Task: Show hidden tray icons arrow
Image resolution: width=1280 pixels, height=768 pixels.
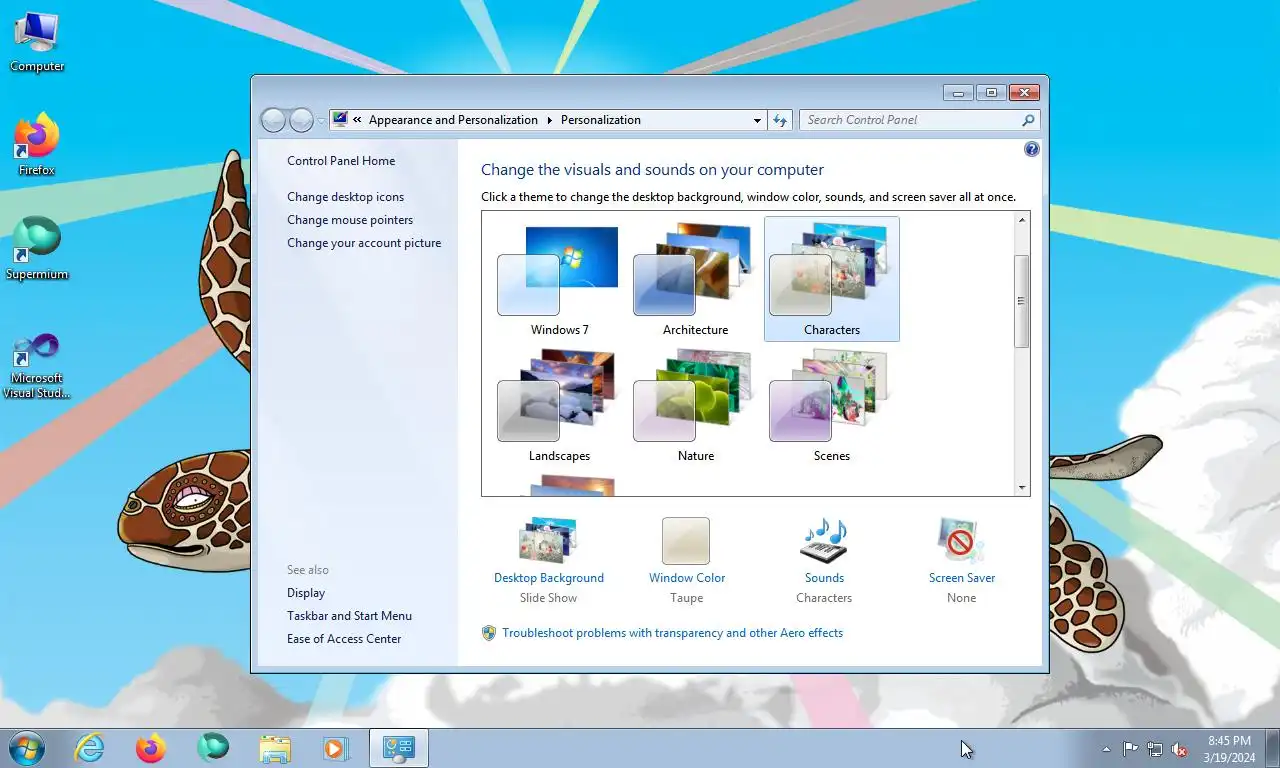Action: pyautogui.click(x=1106, y=749)
